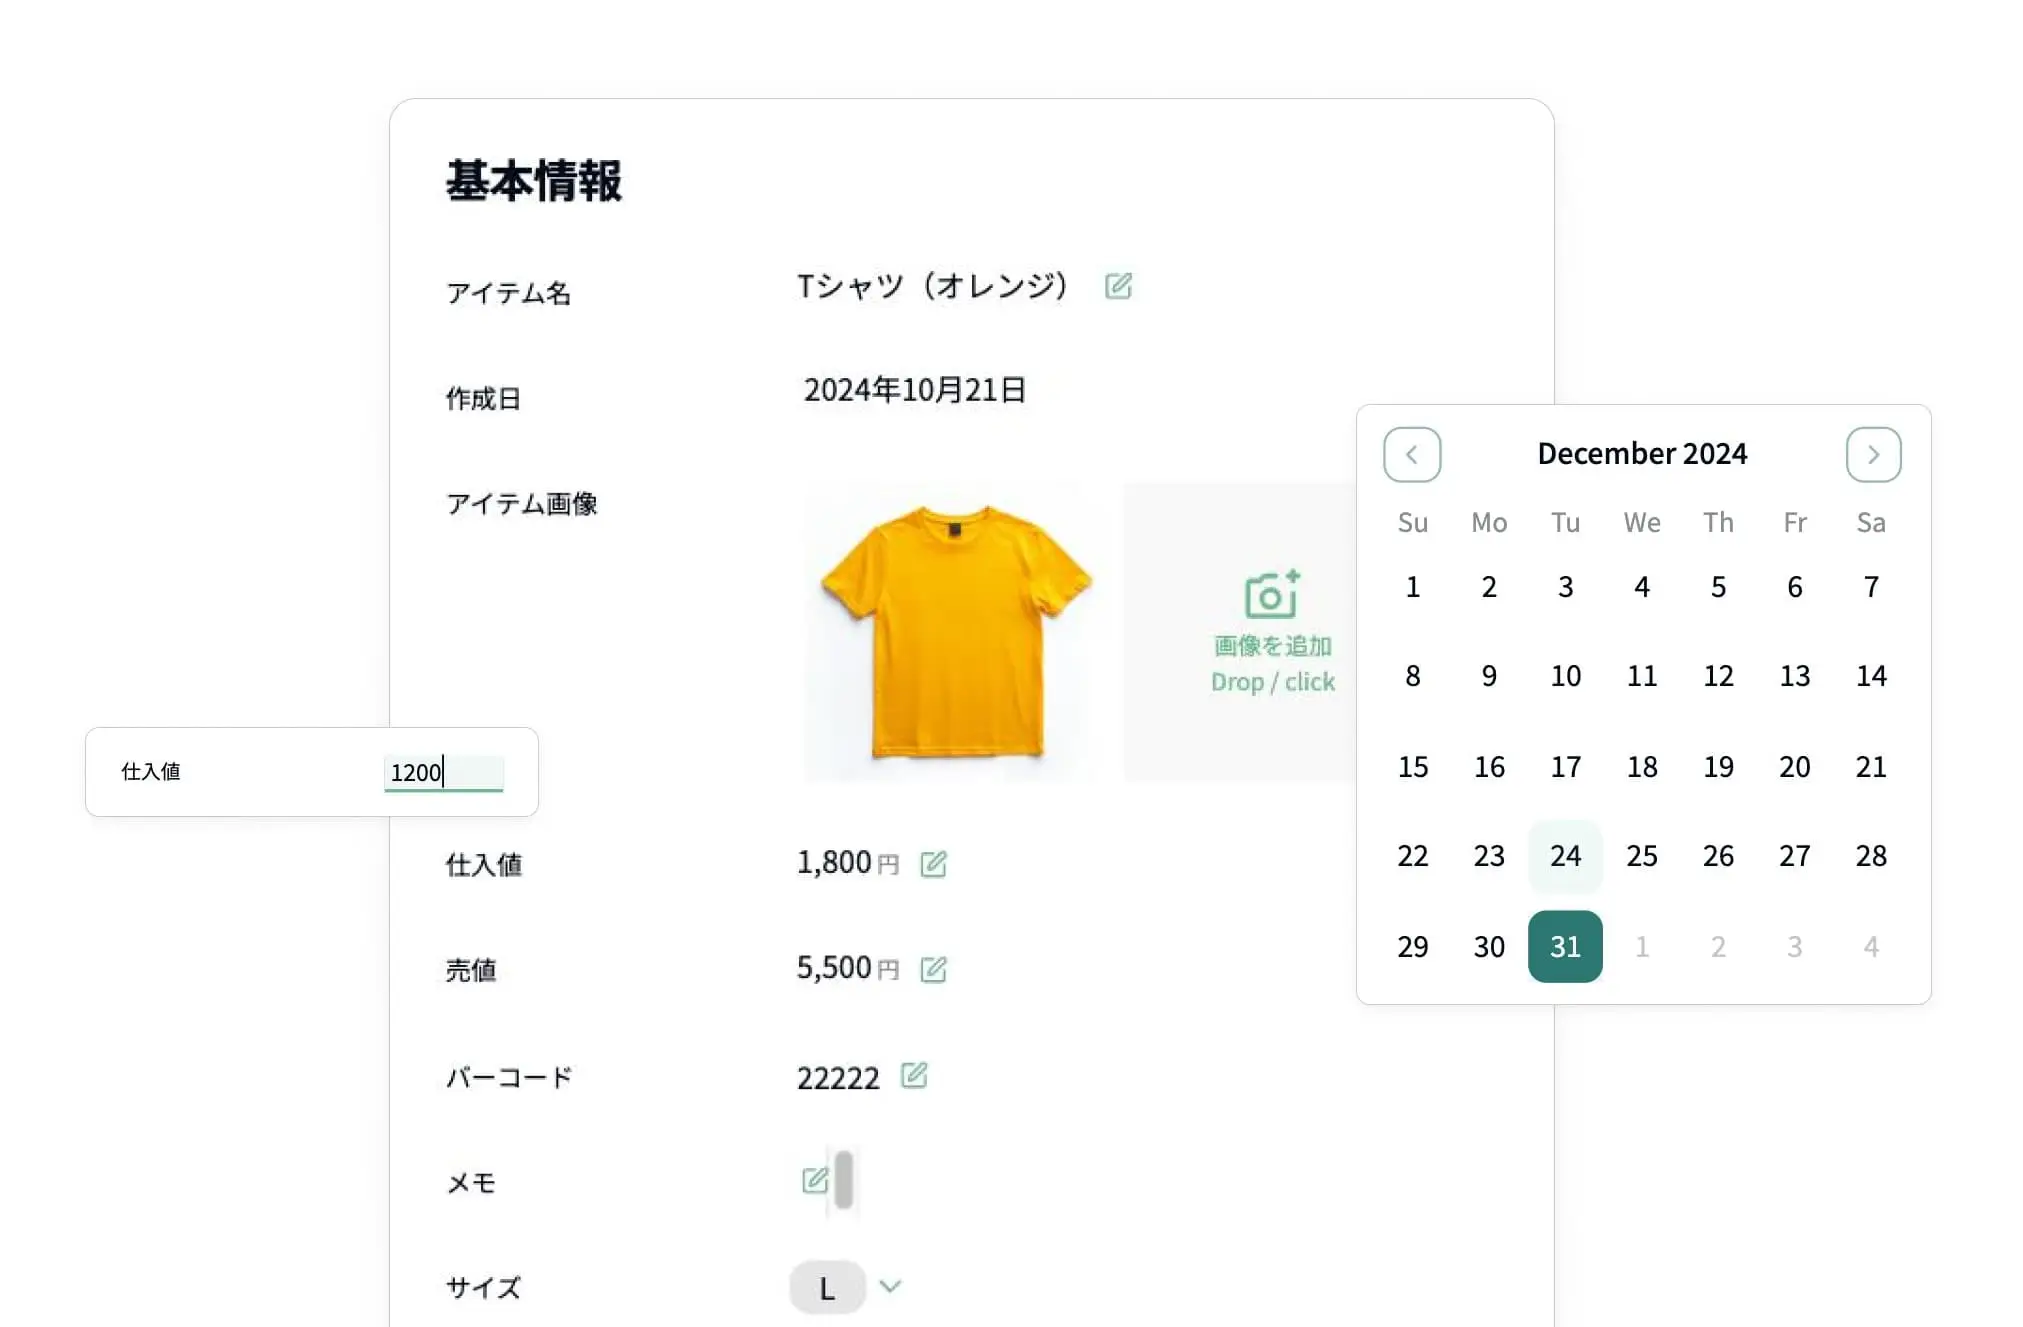This screenshot has width=2023, height=1327.
Task: Focus the 仕入値 input with 1200
Action: 444,772
